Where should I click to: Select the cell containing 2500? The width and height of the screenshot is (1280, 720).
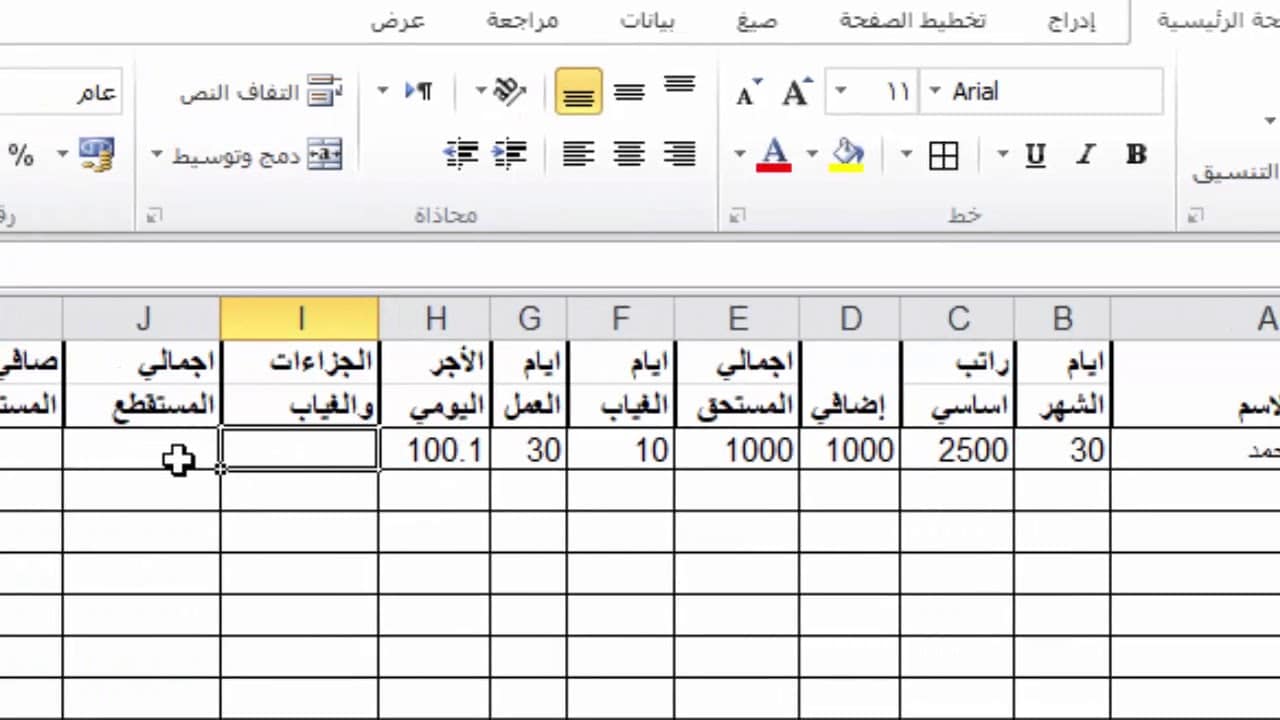click(x=958, y=450)
